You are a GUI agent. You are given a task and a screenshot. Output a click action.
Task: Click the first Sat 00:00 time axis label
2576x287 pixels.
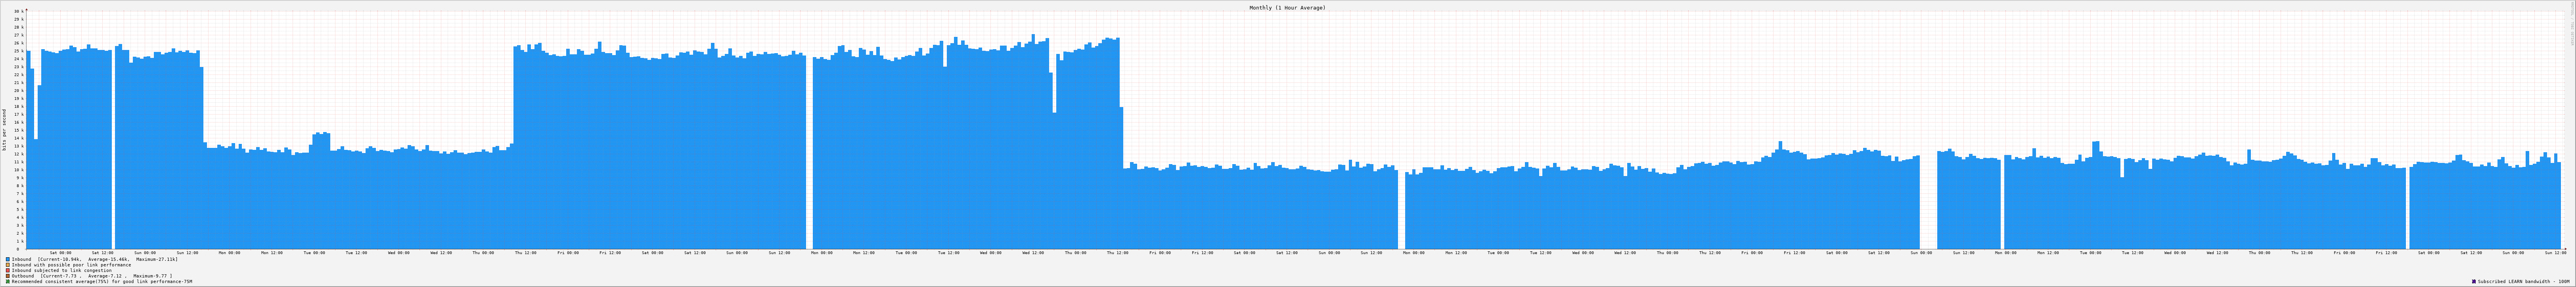[x=60, y=253]
